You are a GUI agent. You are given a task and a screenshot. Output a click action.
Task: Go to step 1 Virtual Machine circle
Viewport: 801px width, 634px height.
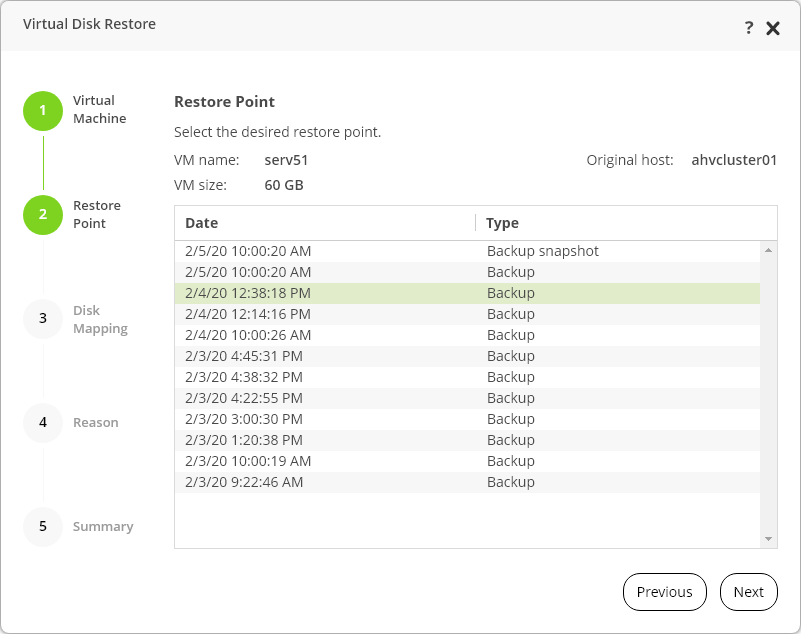point(43,110)
